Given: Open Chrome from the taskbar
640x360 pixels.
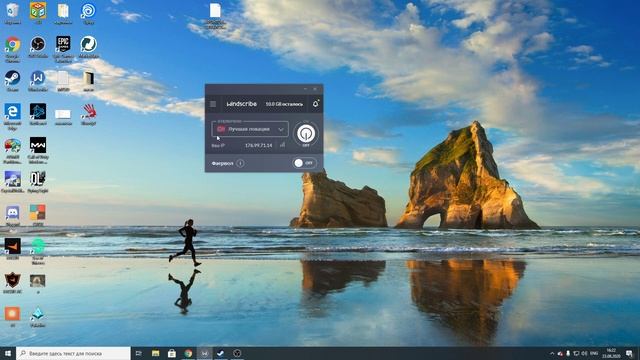Looking at the screenshot, I should [x=188, y=353].
